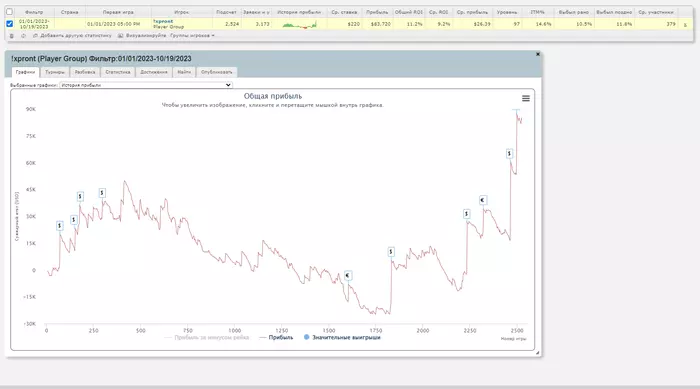Open the chart hamburger context menu
Image resolution: width=700 pixels, height=389 pixels.
(526, 98)
